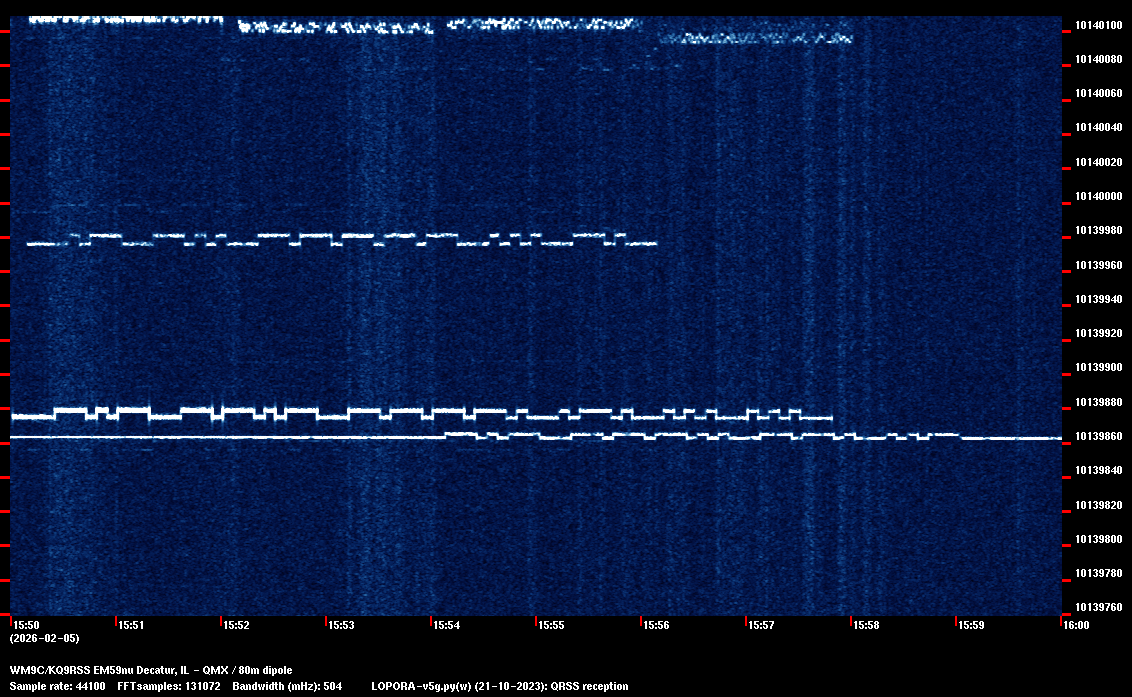Select the 10139880 frequency label

[1098, 403]
